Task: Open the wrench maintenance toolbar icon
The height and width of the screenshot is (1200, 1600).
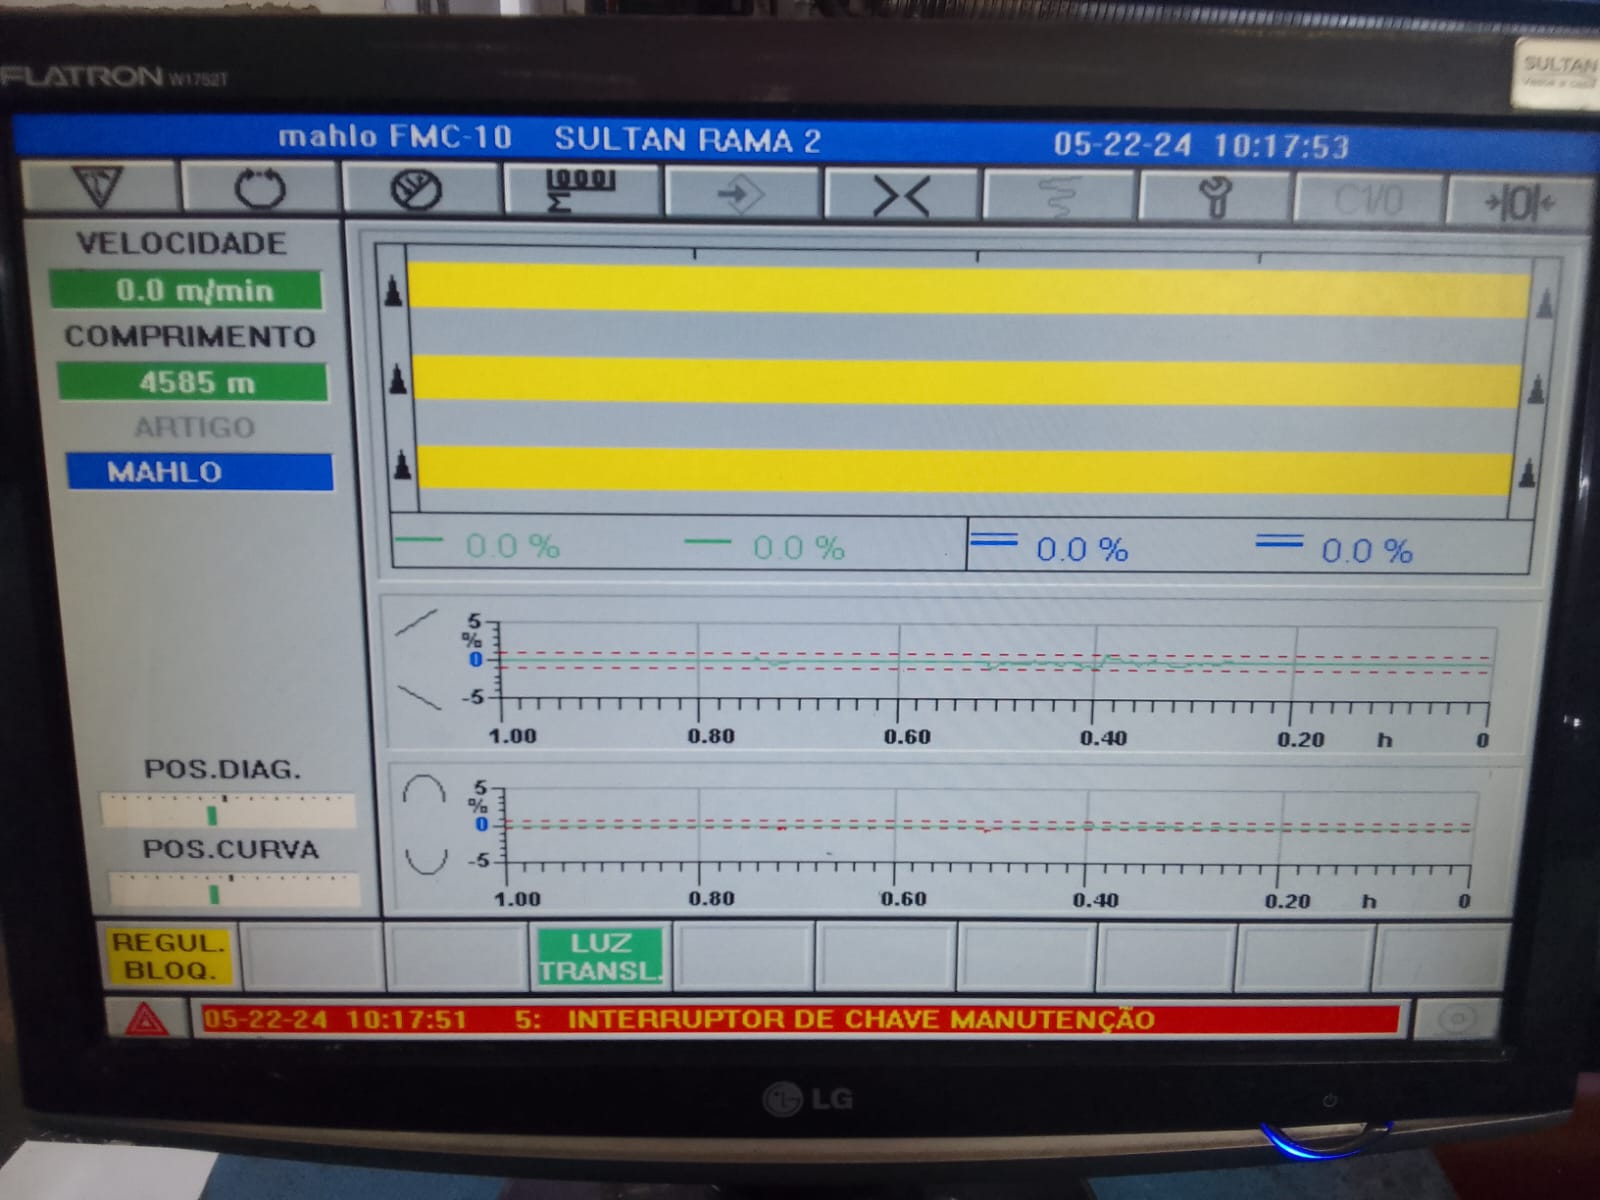Action: point(1216,197)
